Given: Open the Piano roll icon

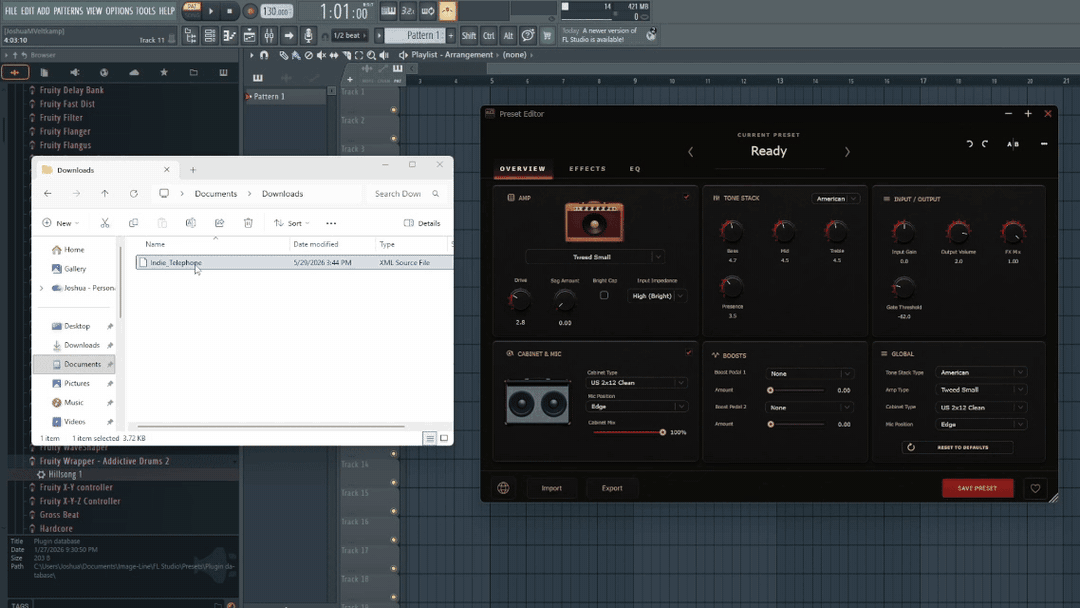Looking at the screenshot, I should [x=229, y=36].
